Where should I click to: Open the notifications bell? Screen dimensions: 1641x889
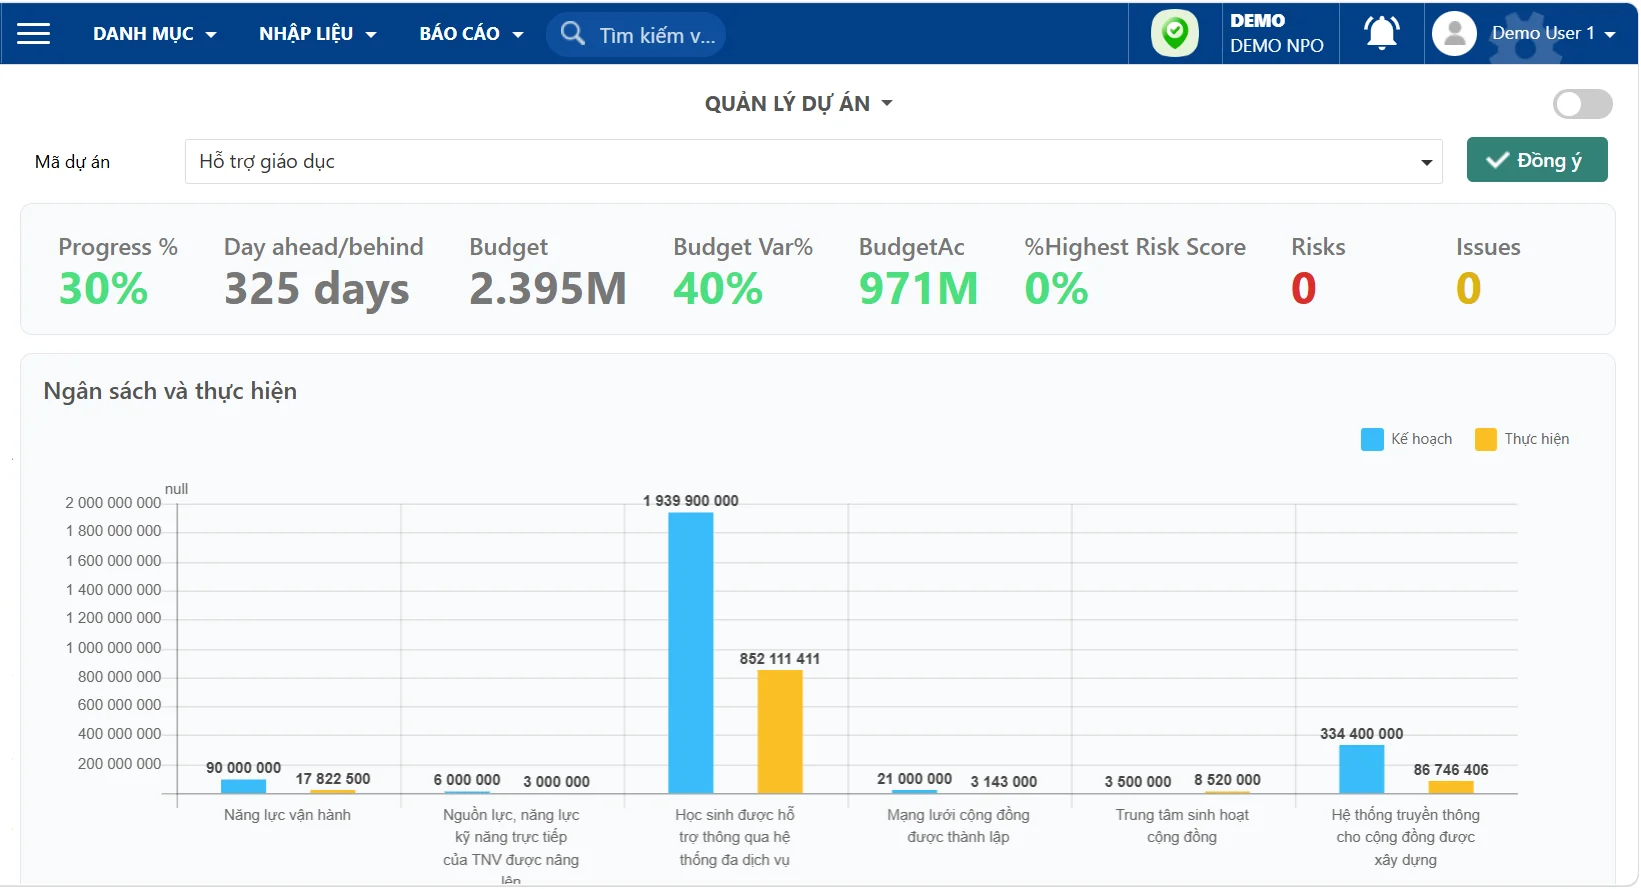[1382, 33]
